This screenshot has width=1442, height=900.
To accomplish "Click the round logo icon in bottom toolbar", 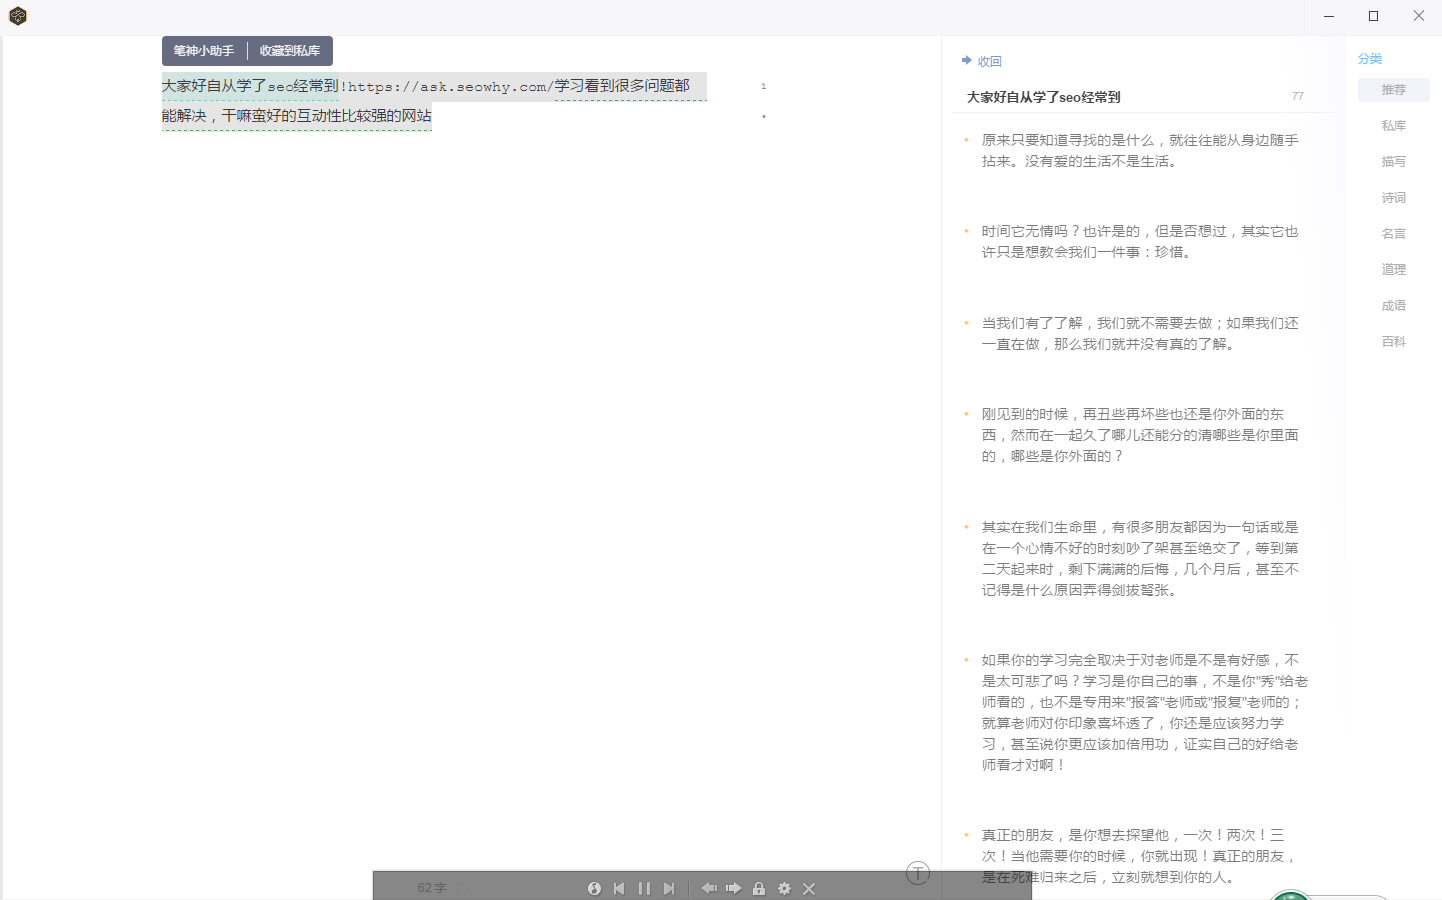I will (594, 888).
